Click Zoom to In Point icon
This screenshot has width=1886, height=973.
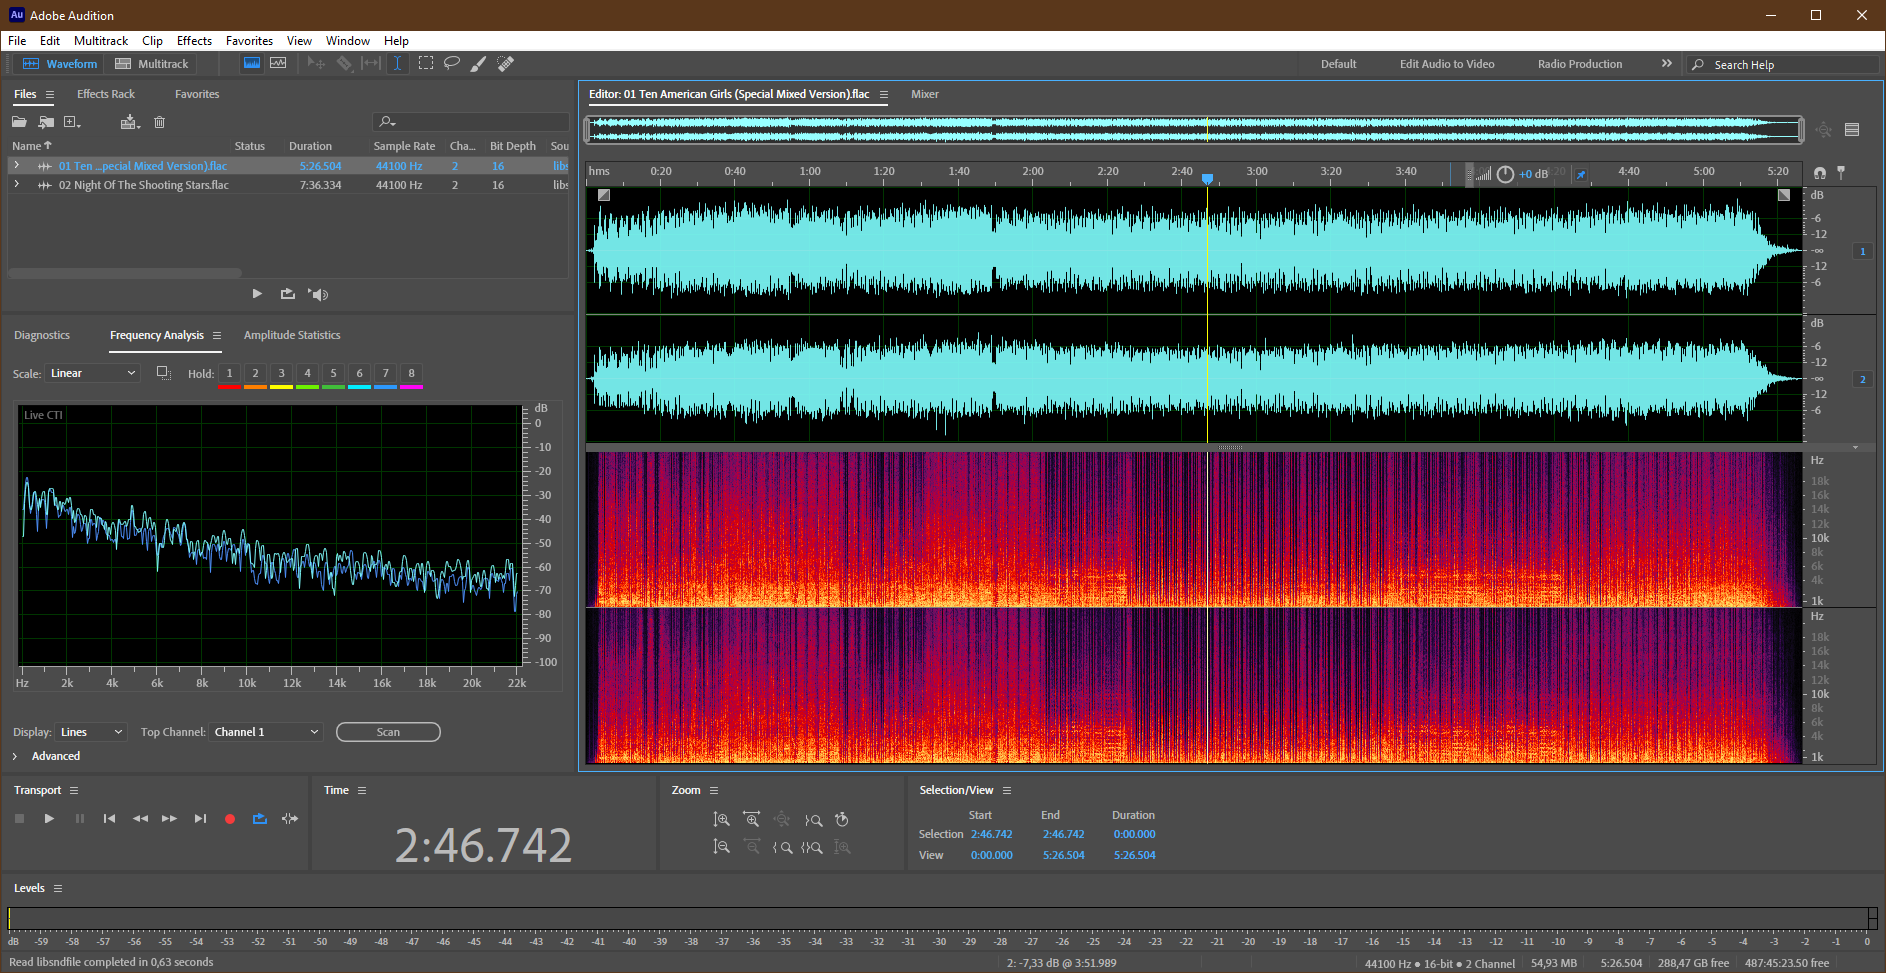coord(783,847)
